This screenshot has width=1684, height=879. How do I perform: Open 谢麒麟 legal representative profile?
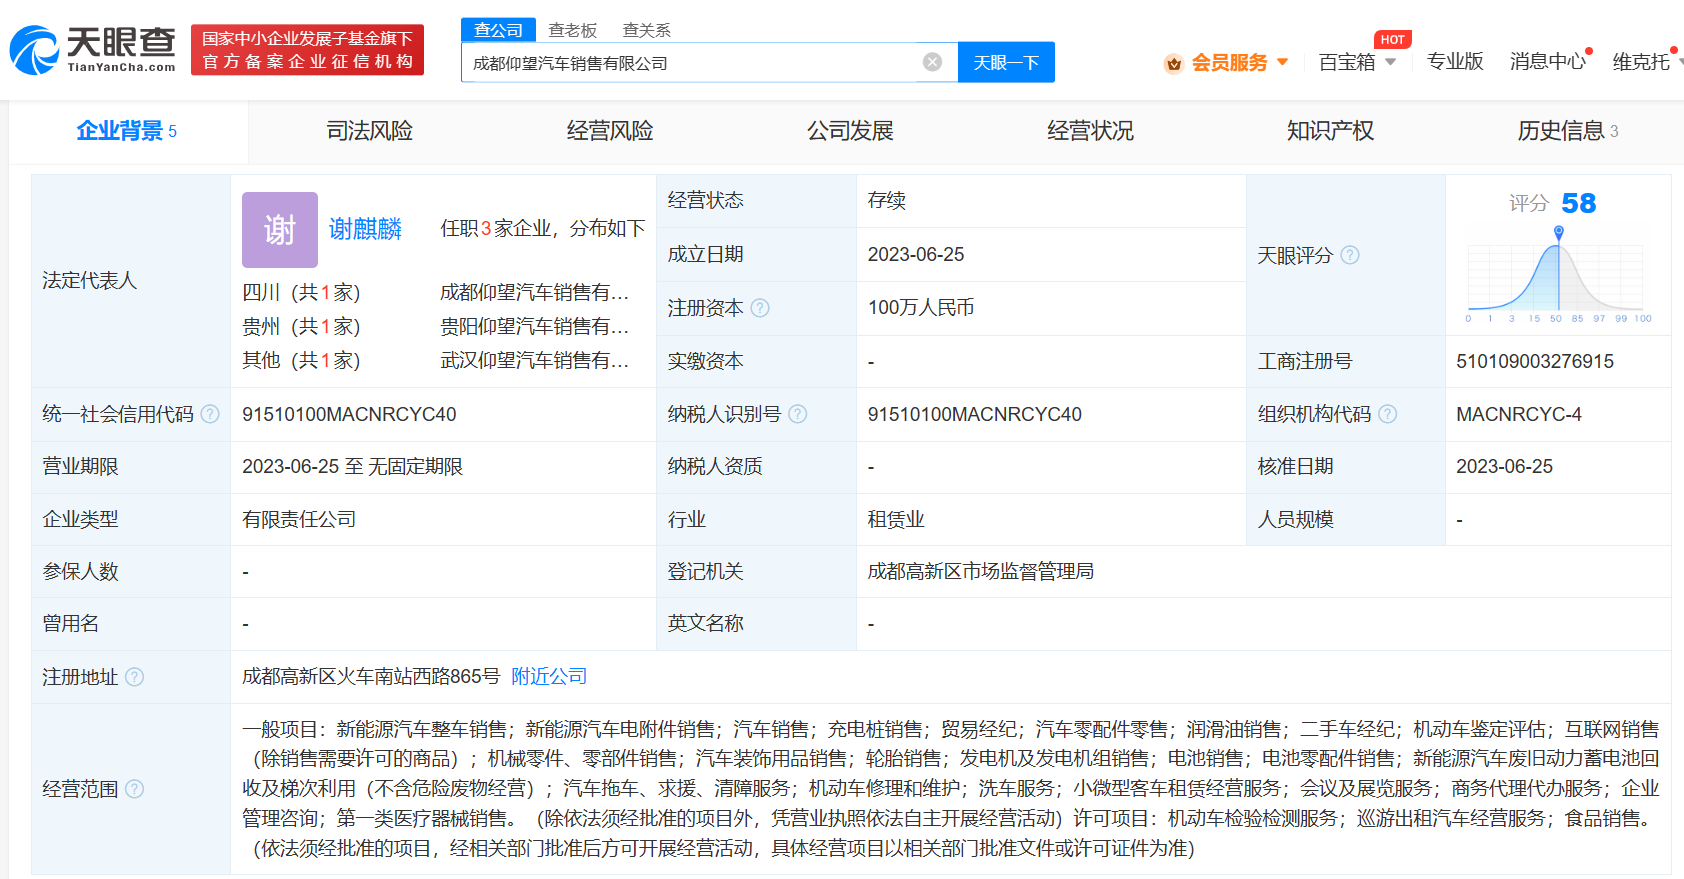tap(365, 229)
